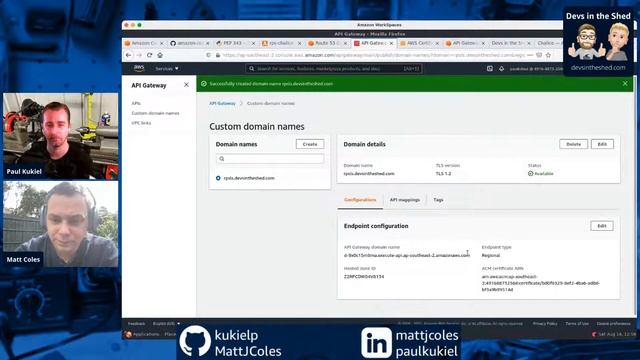Select the Z2RPCDW04V8134 hosted zone ID
This screenshot has width=640, height=360.
coord(364,276)
